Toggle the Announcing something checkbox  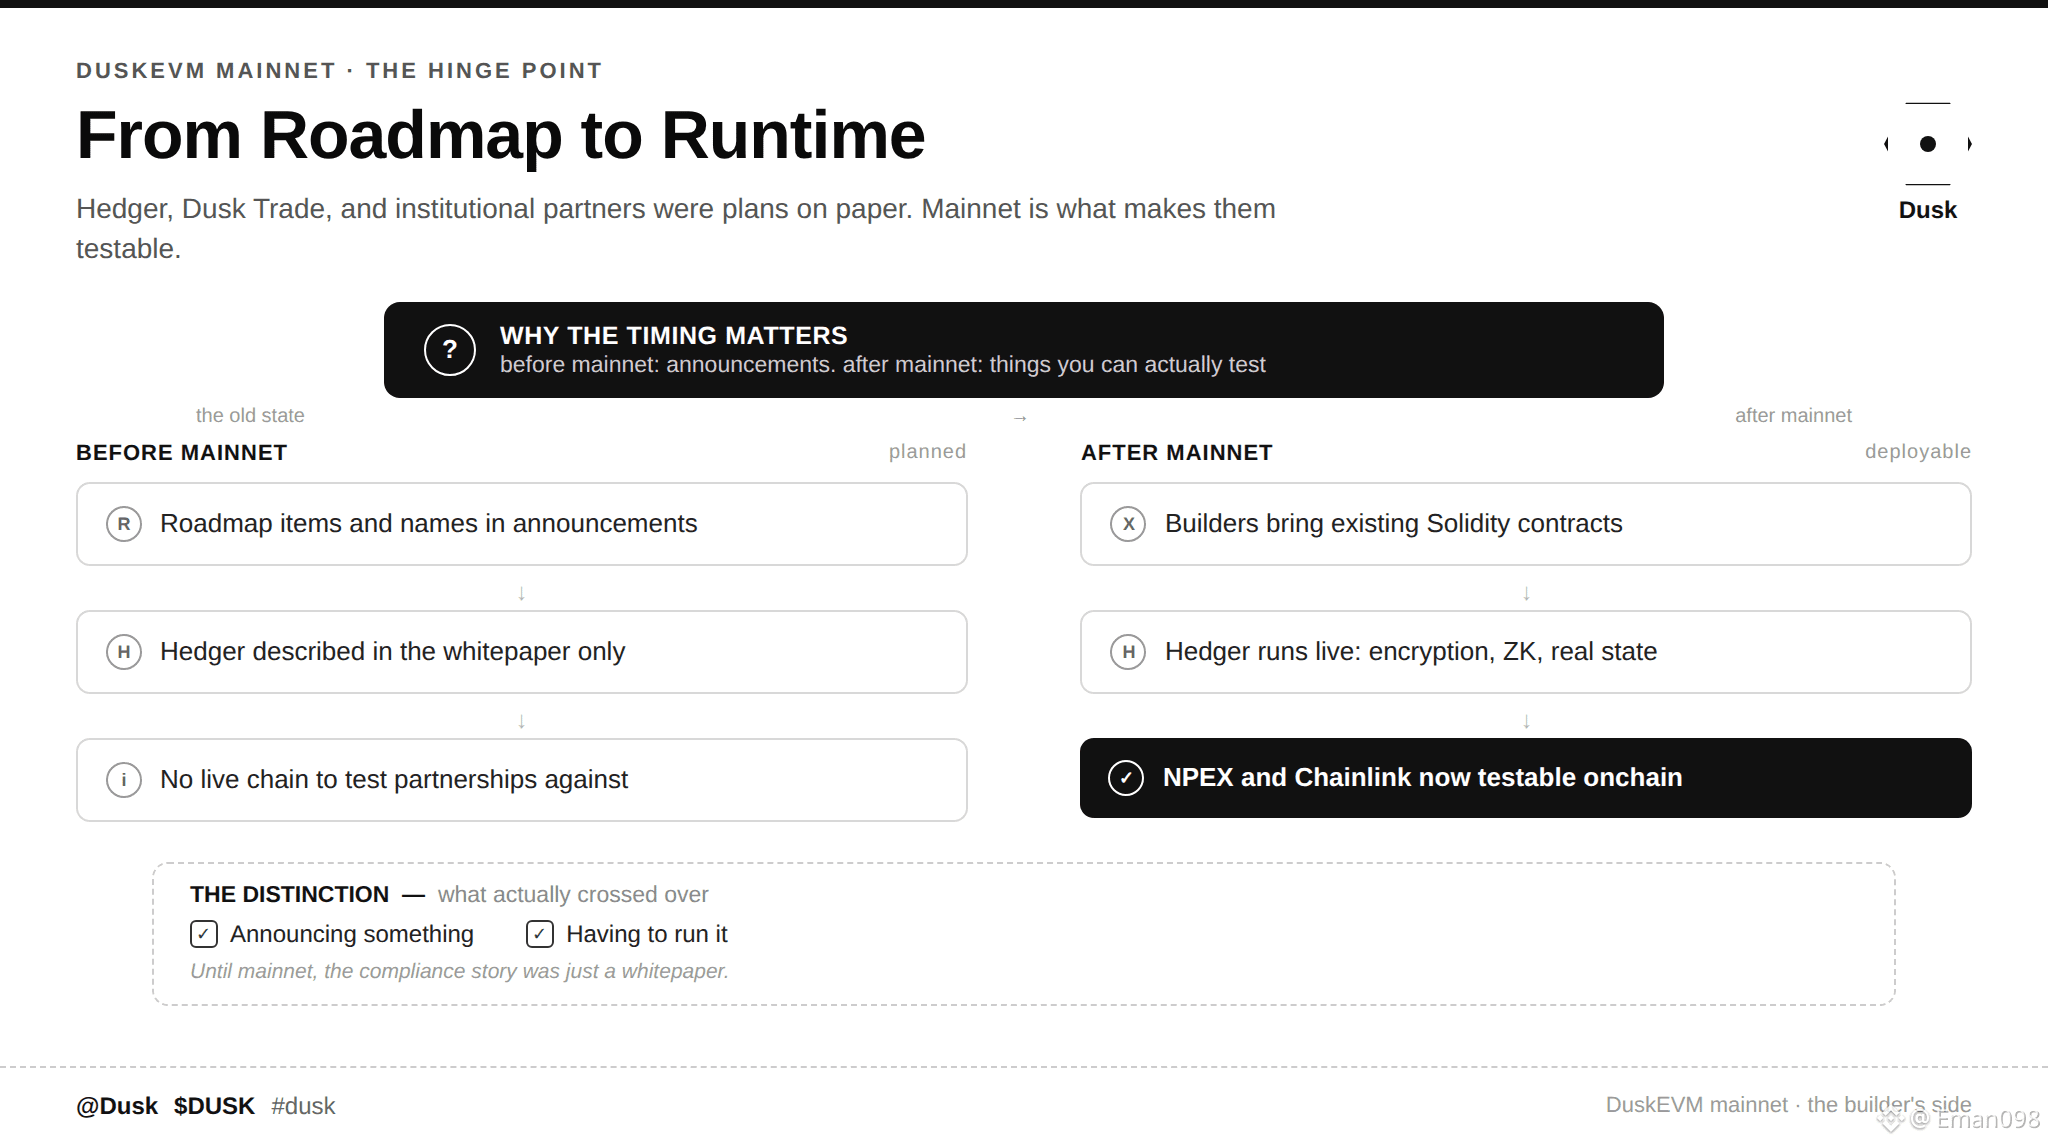(x=204, y=934)
